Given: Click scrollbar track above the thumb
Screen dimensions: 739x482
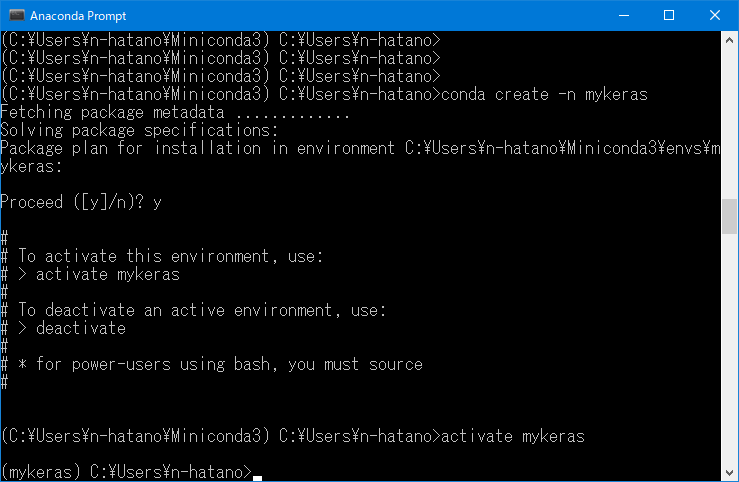Looking at the screenshot, I should 730,124.
